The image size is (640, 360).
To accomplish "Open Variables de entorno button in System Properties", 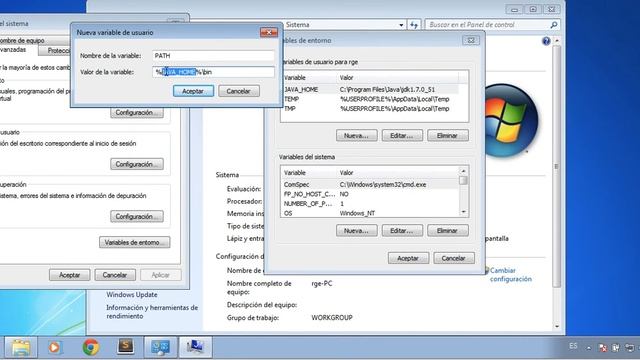I will pos(135,242).
